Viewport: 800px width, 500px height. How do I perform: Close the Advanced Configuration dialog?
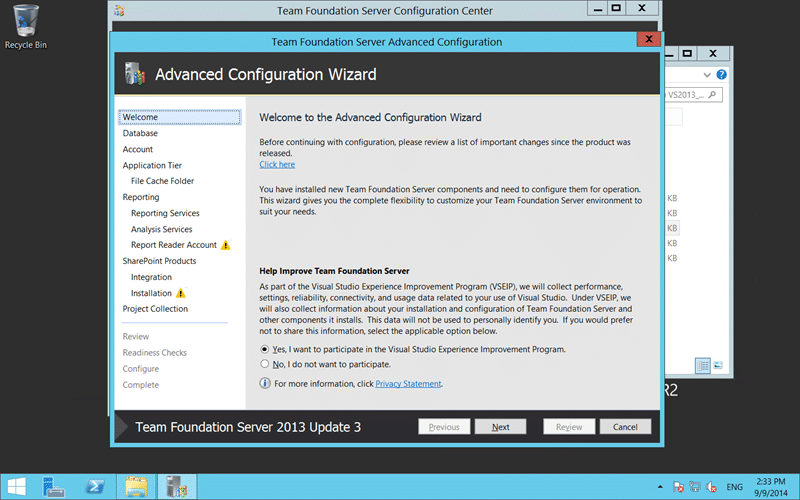coord(648,39)
